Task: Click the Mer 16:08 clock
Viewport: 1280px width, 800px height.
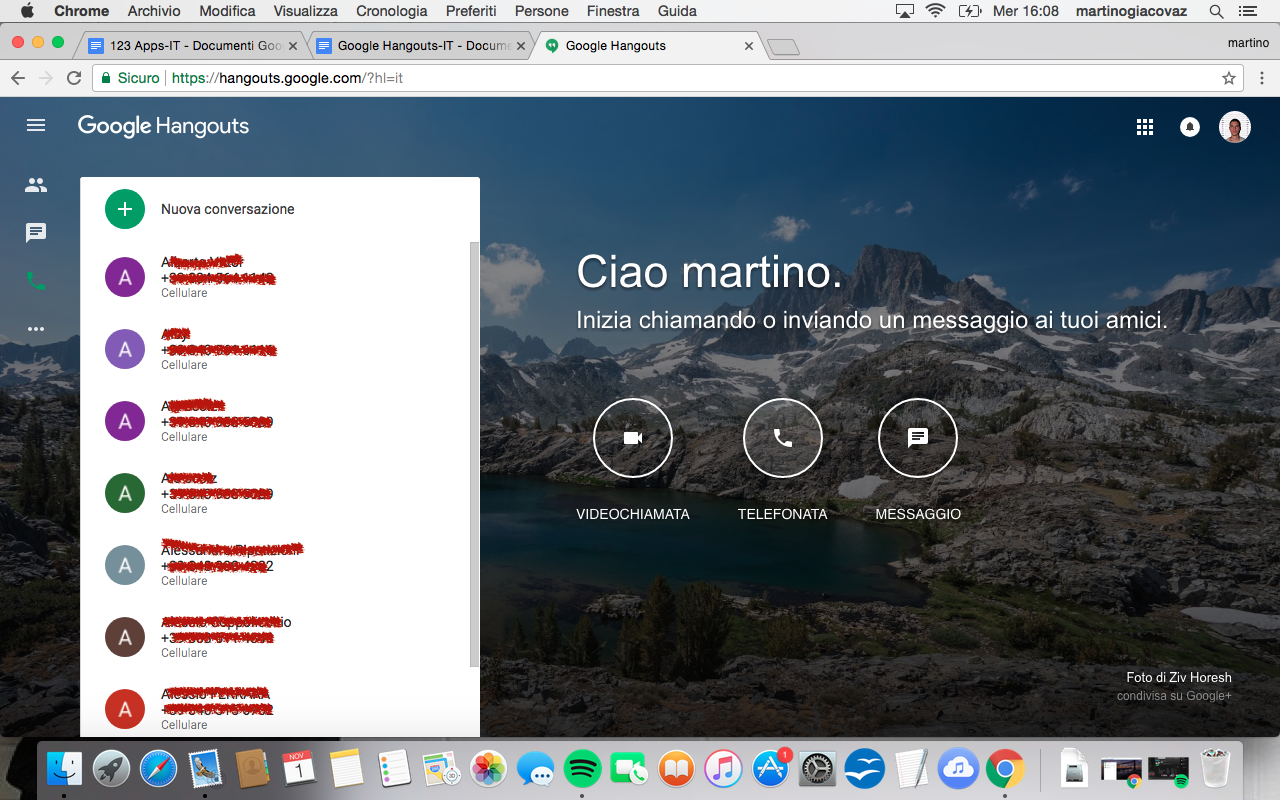Action: pos(1027,11)
